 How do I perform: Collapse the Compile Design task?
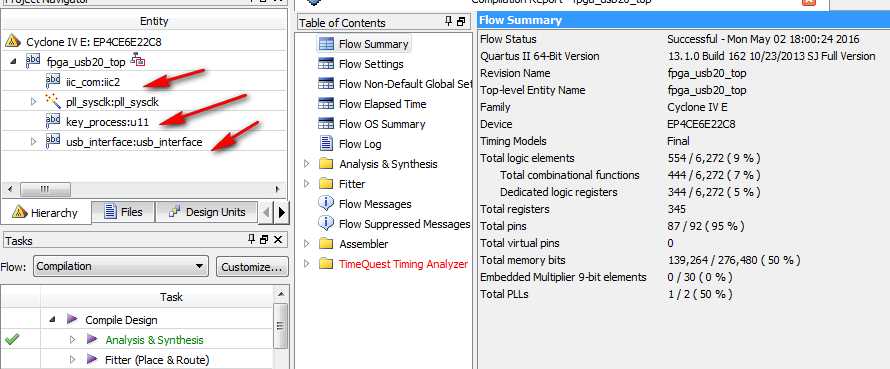52,320
